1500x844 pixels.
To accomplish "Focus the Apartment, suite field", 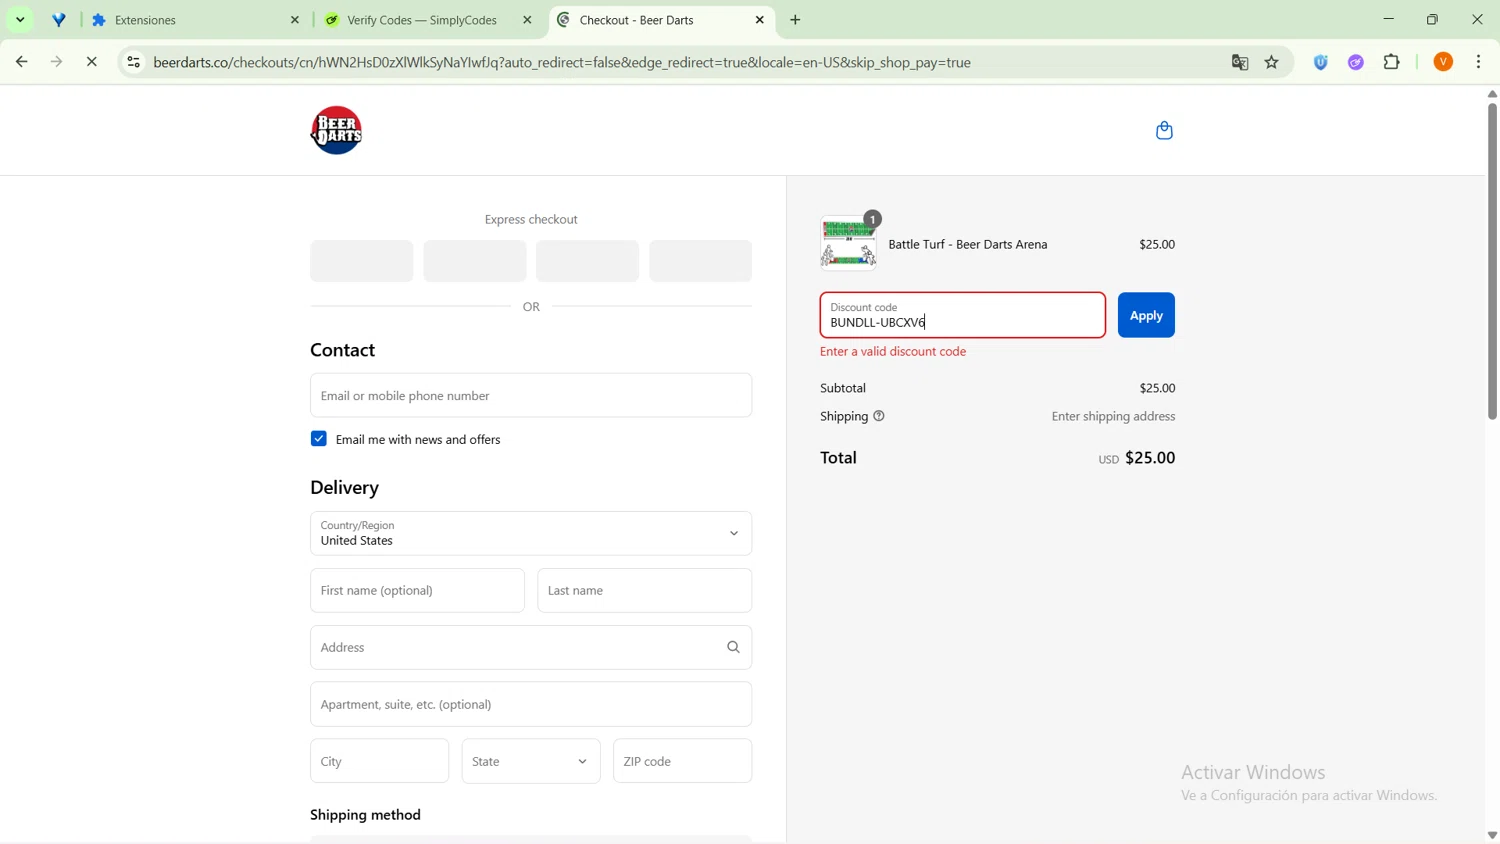I will pyautogui.click(x=531, y=704).
